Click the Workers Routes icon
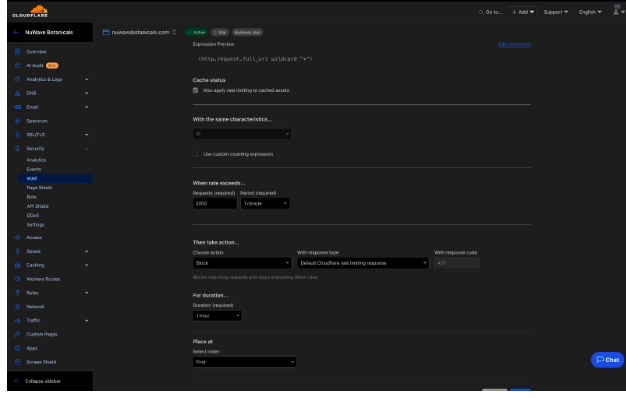Screen dimensions: 626x398 tap(18, 279)
